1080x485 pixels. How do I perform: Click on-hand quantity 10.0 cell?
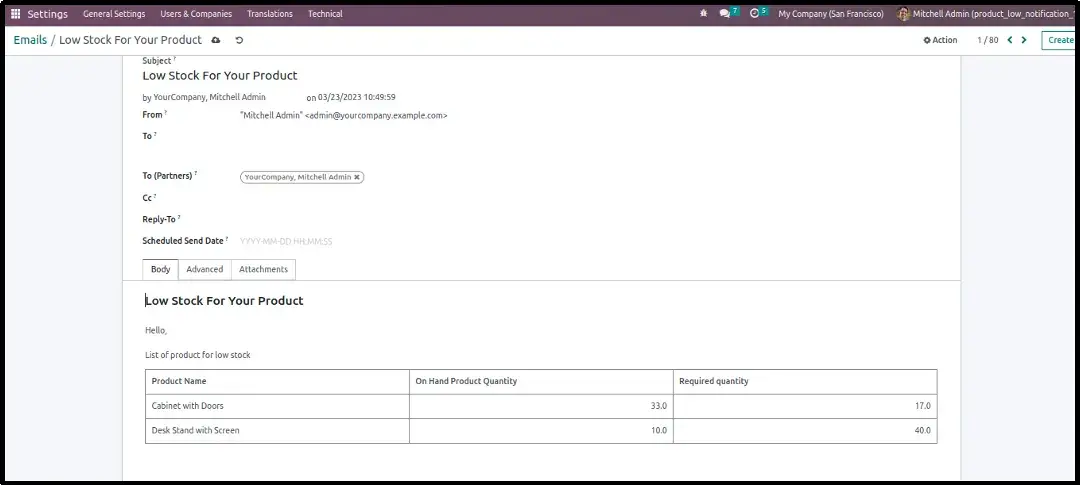click(x=541, y=431)
